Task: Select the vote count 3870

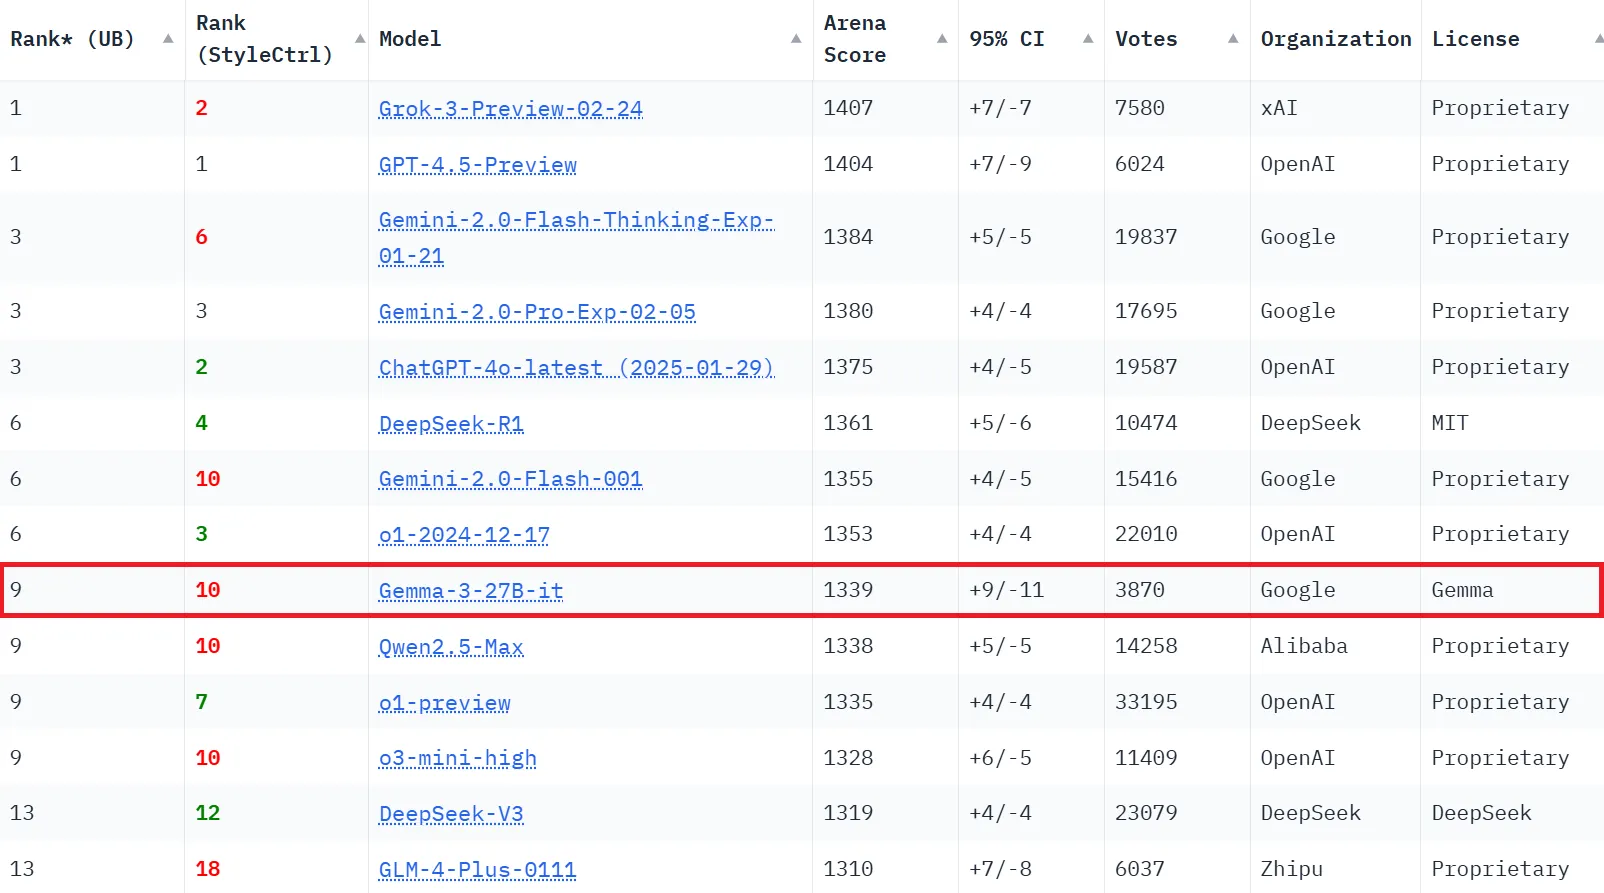Action: coord(1140,590)
